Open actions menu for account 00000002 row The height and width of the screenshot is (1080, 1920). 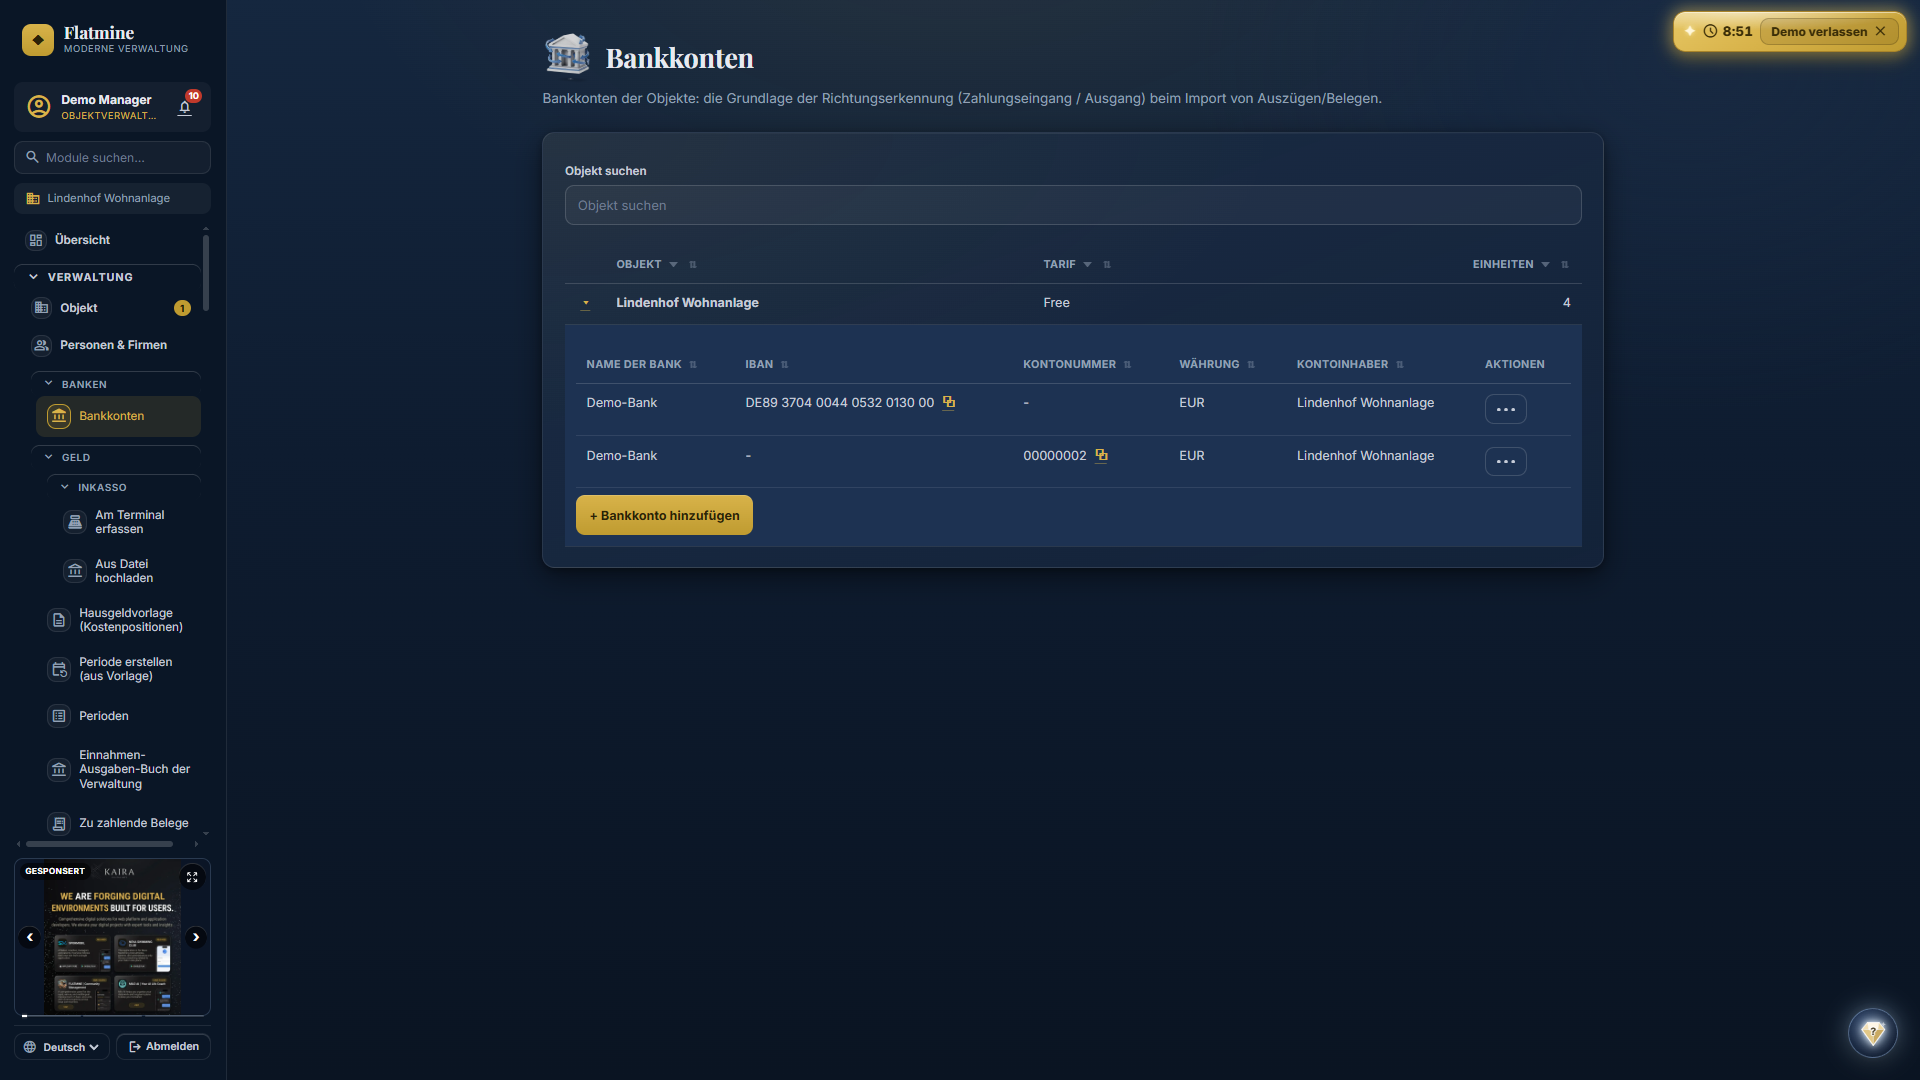click(1505, 462)
